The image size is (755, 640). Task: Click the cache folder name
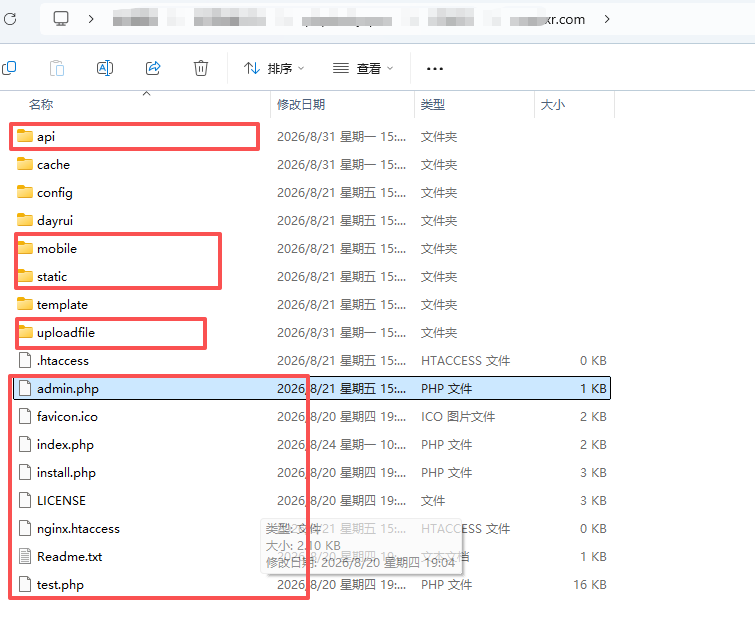point(53,165)
